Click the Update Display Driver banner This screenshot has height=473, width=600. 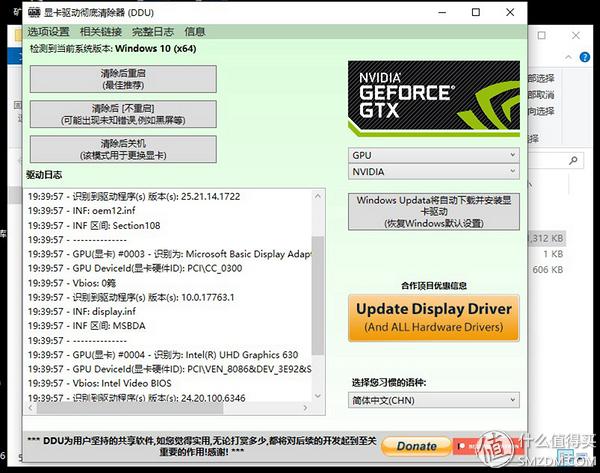click(x=434, y=318)
